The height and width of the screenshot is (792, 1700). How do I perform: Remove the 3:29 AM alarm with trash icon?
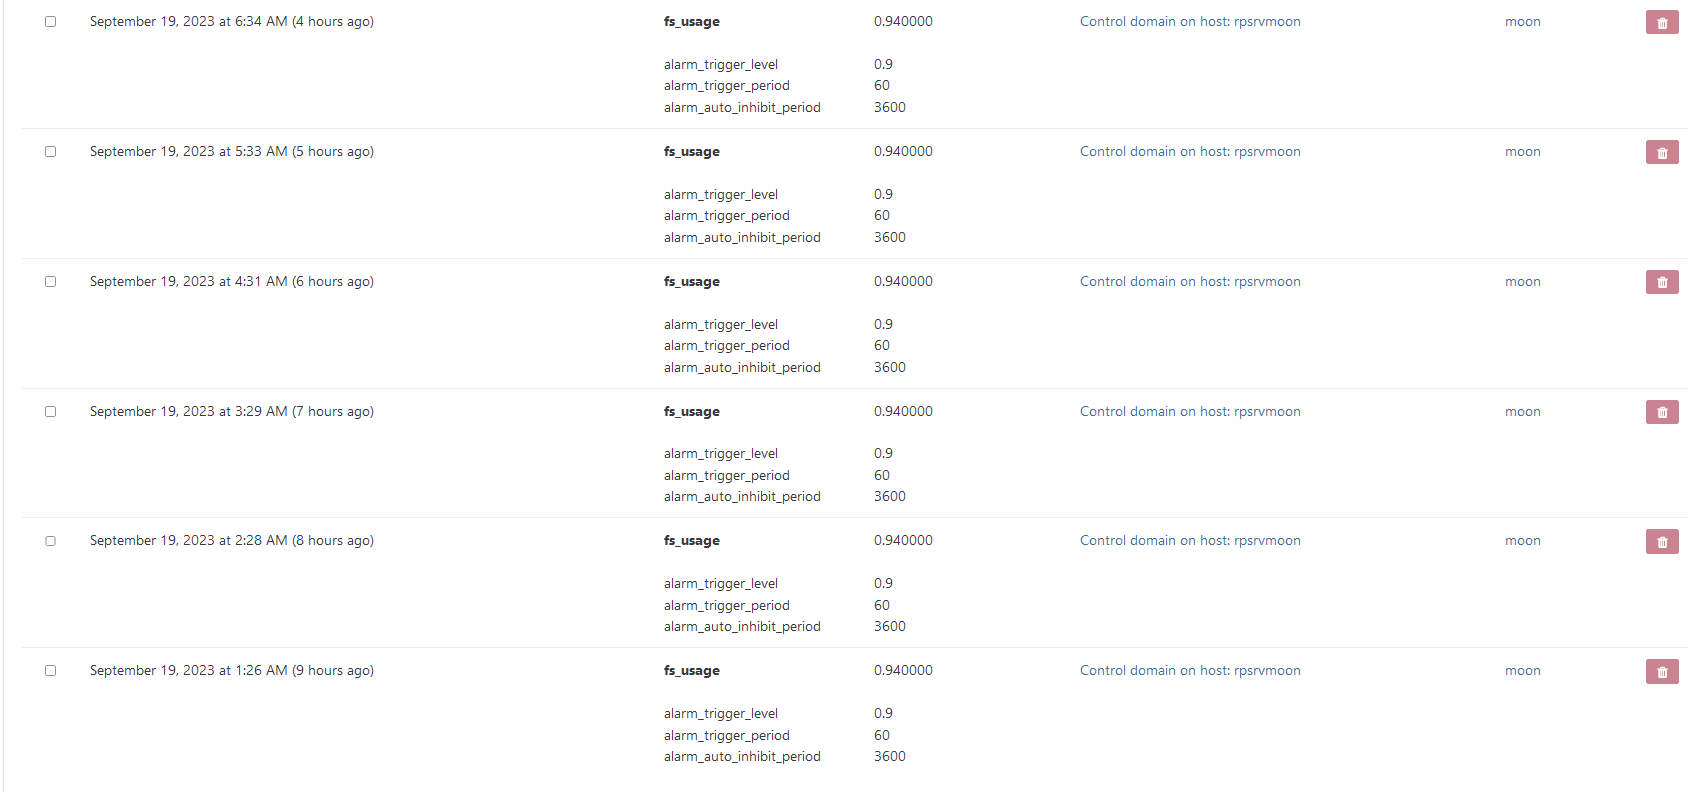click(1661, 412)
